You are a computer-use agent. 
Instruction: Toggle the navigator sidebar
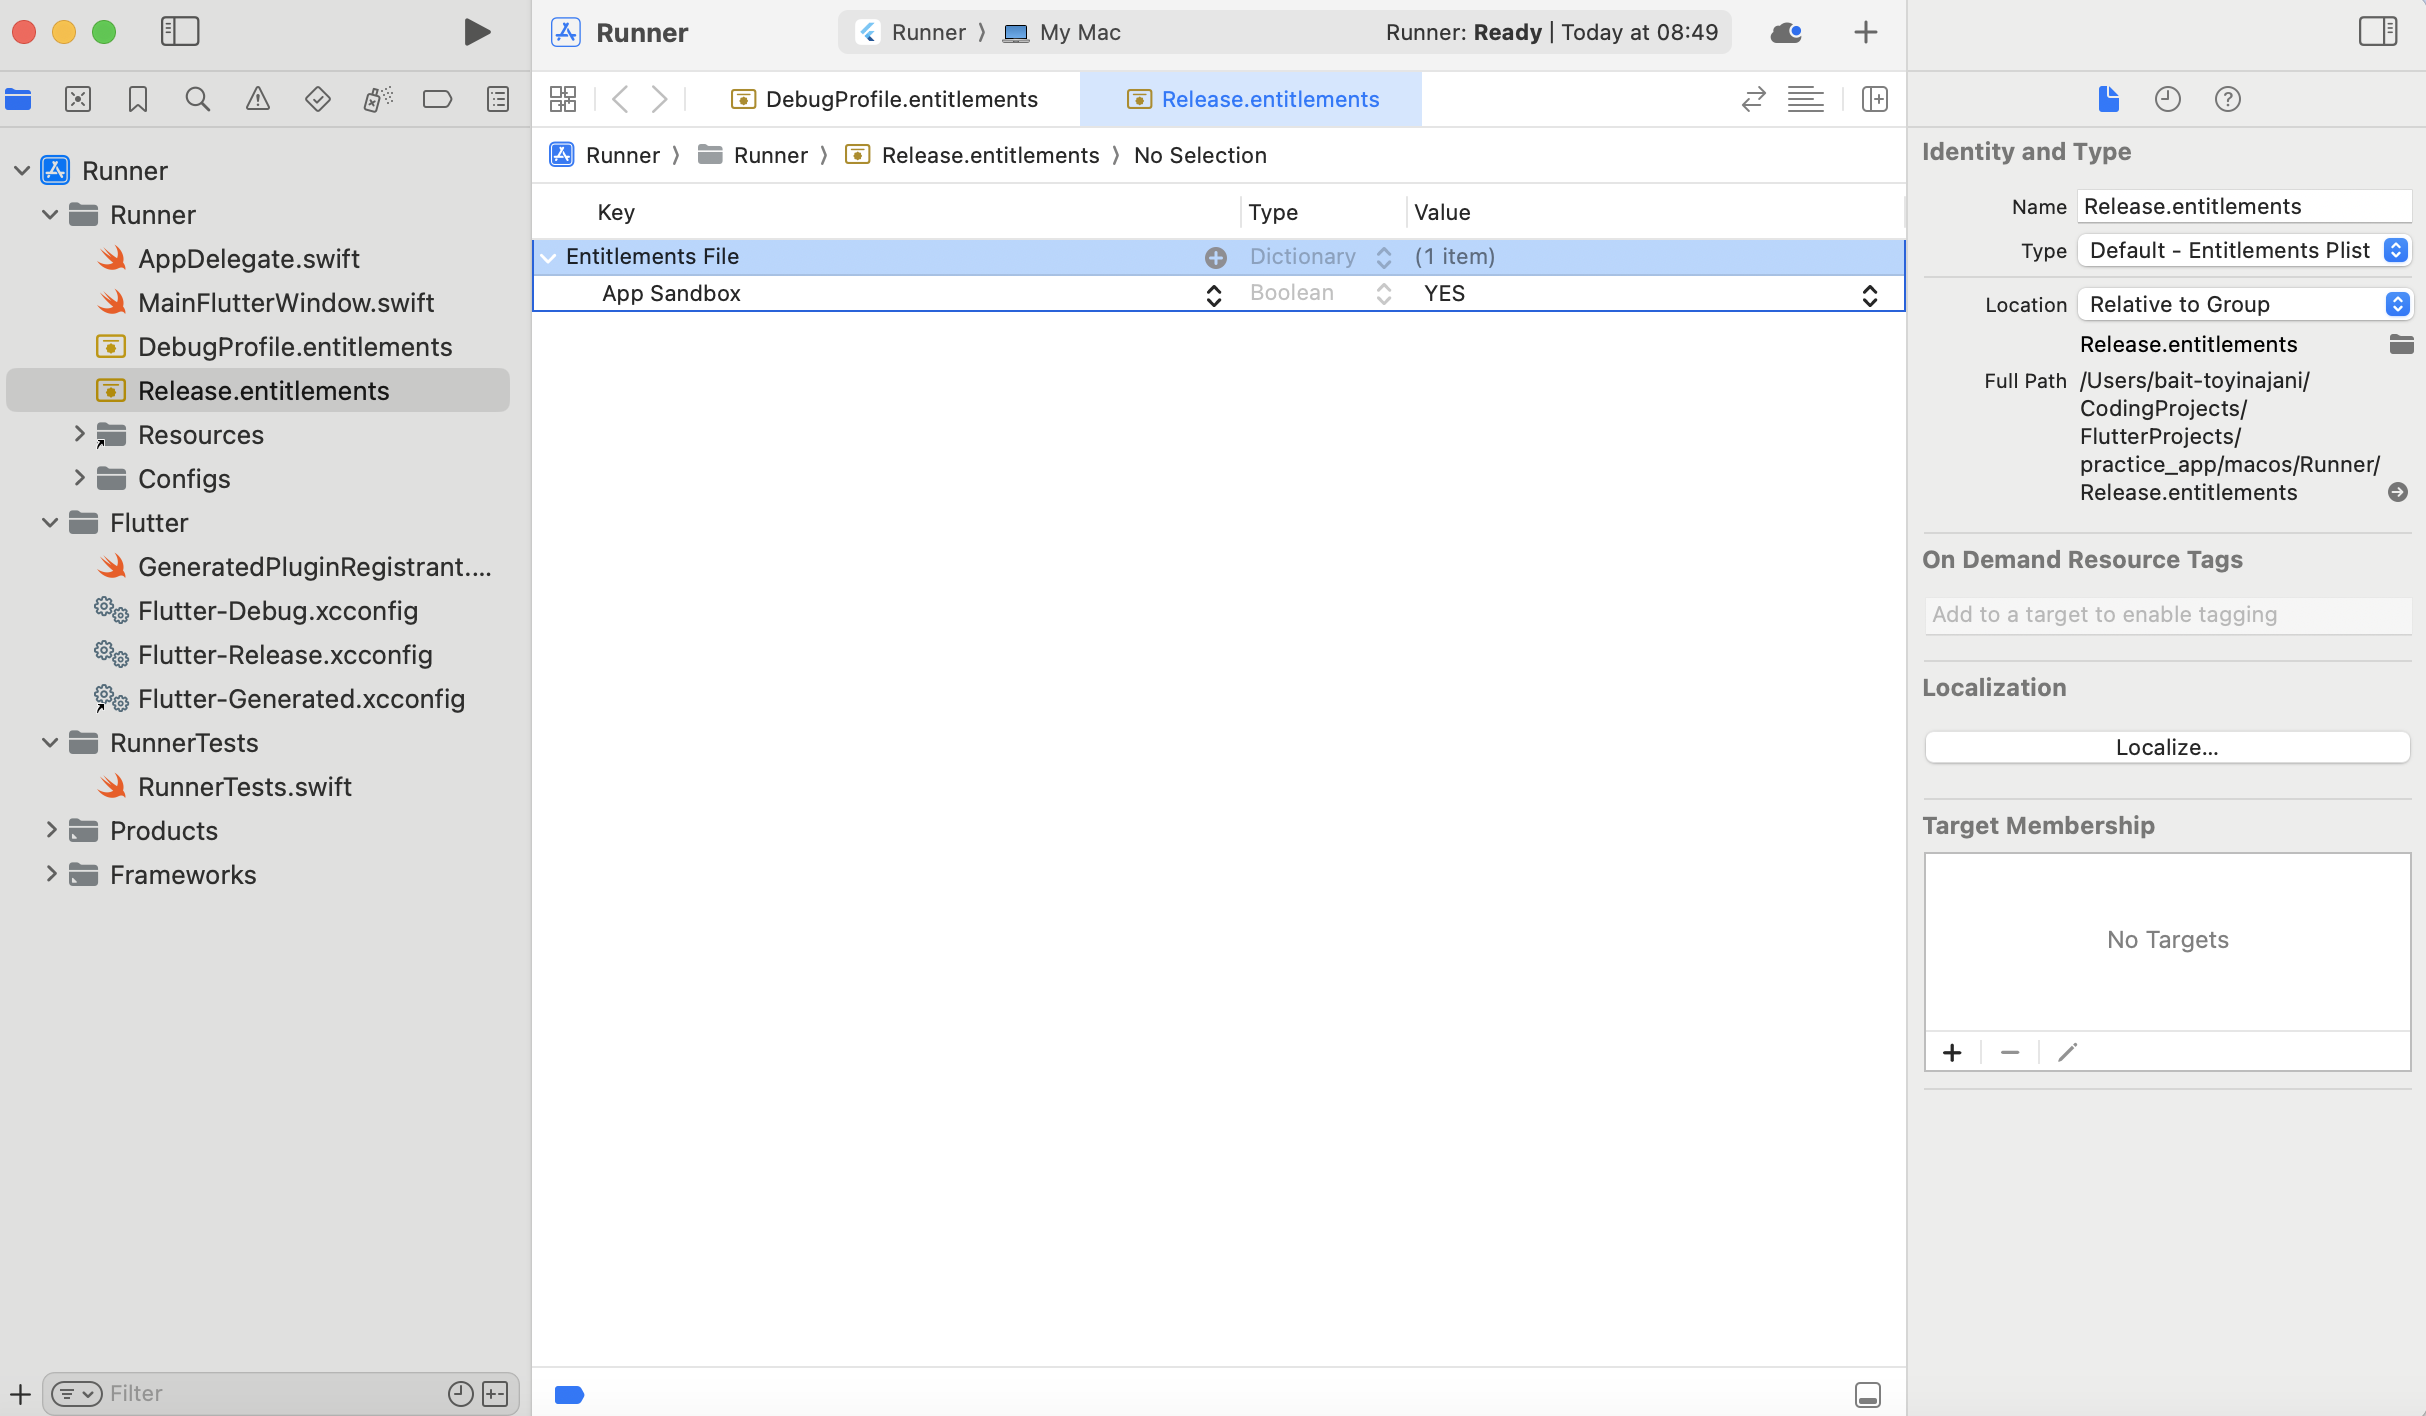[x=180, y=32]
